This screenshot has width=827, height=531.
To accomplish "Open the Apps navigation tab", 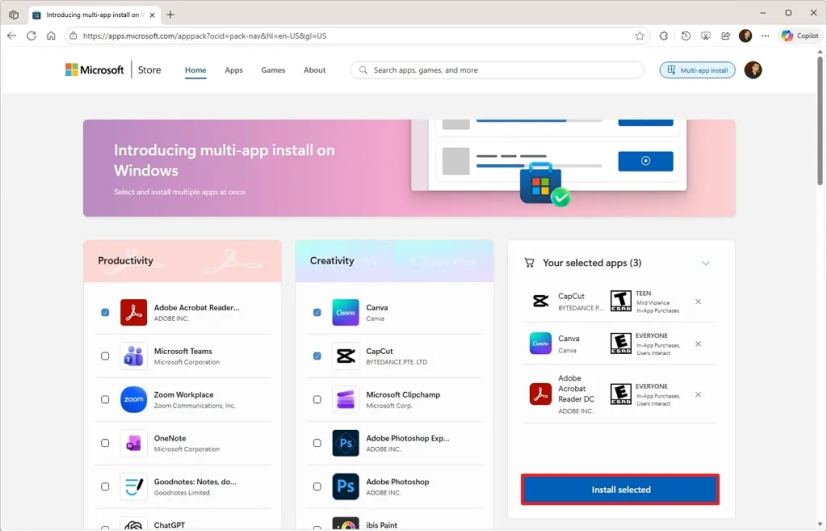I will [x=233, y=70].
